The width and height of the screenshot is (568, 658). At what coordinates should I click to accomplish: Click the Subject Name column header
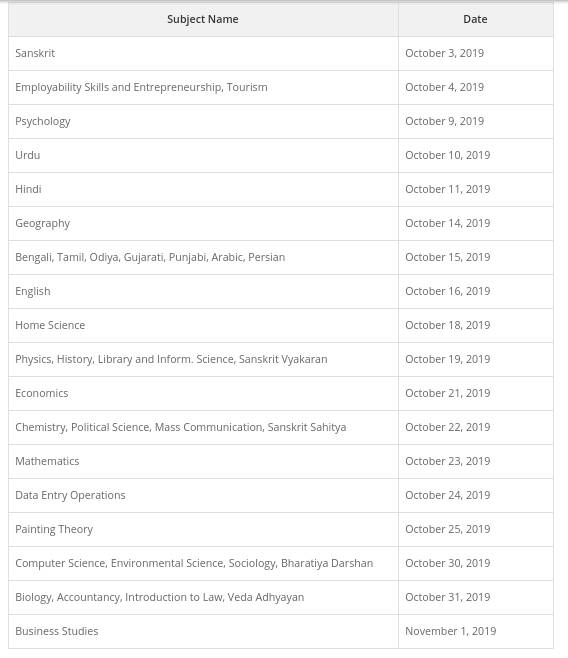coord(203,19)
